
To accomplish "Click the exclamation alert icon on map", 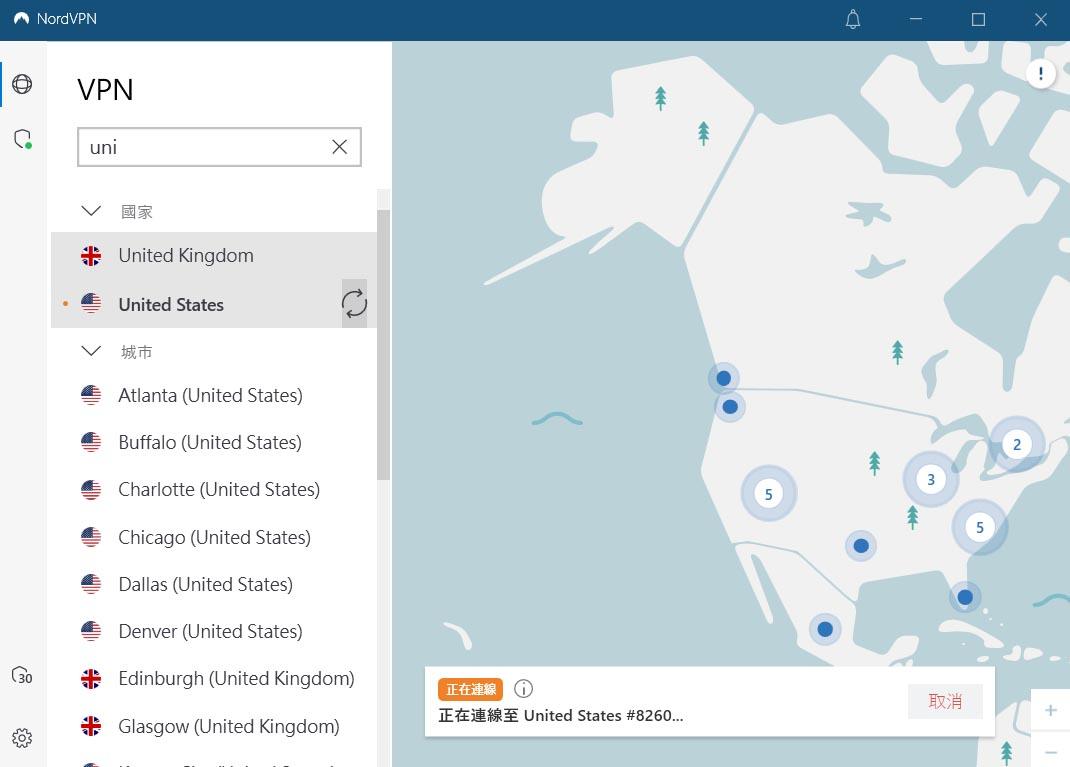I will coord(1041,73).
